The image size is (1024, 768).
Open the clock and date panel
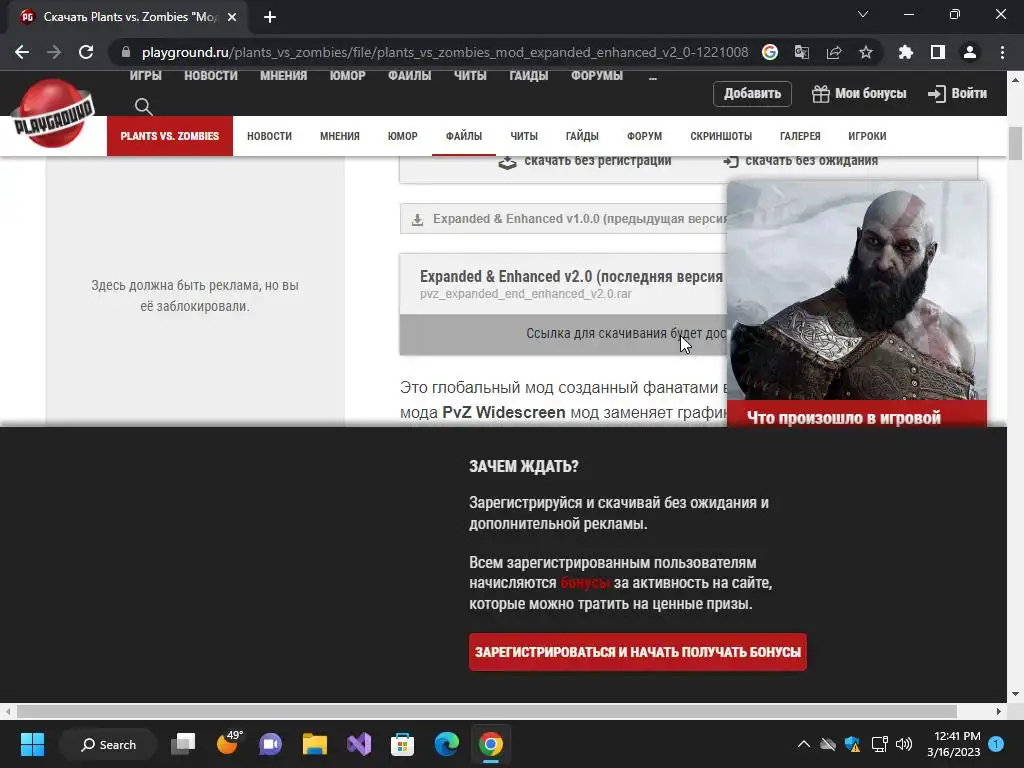pos(953,744)
